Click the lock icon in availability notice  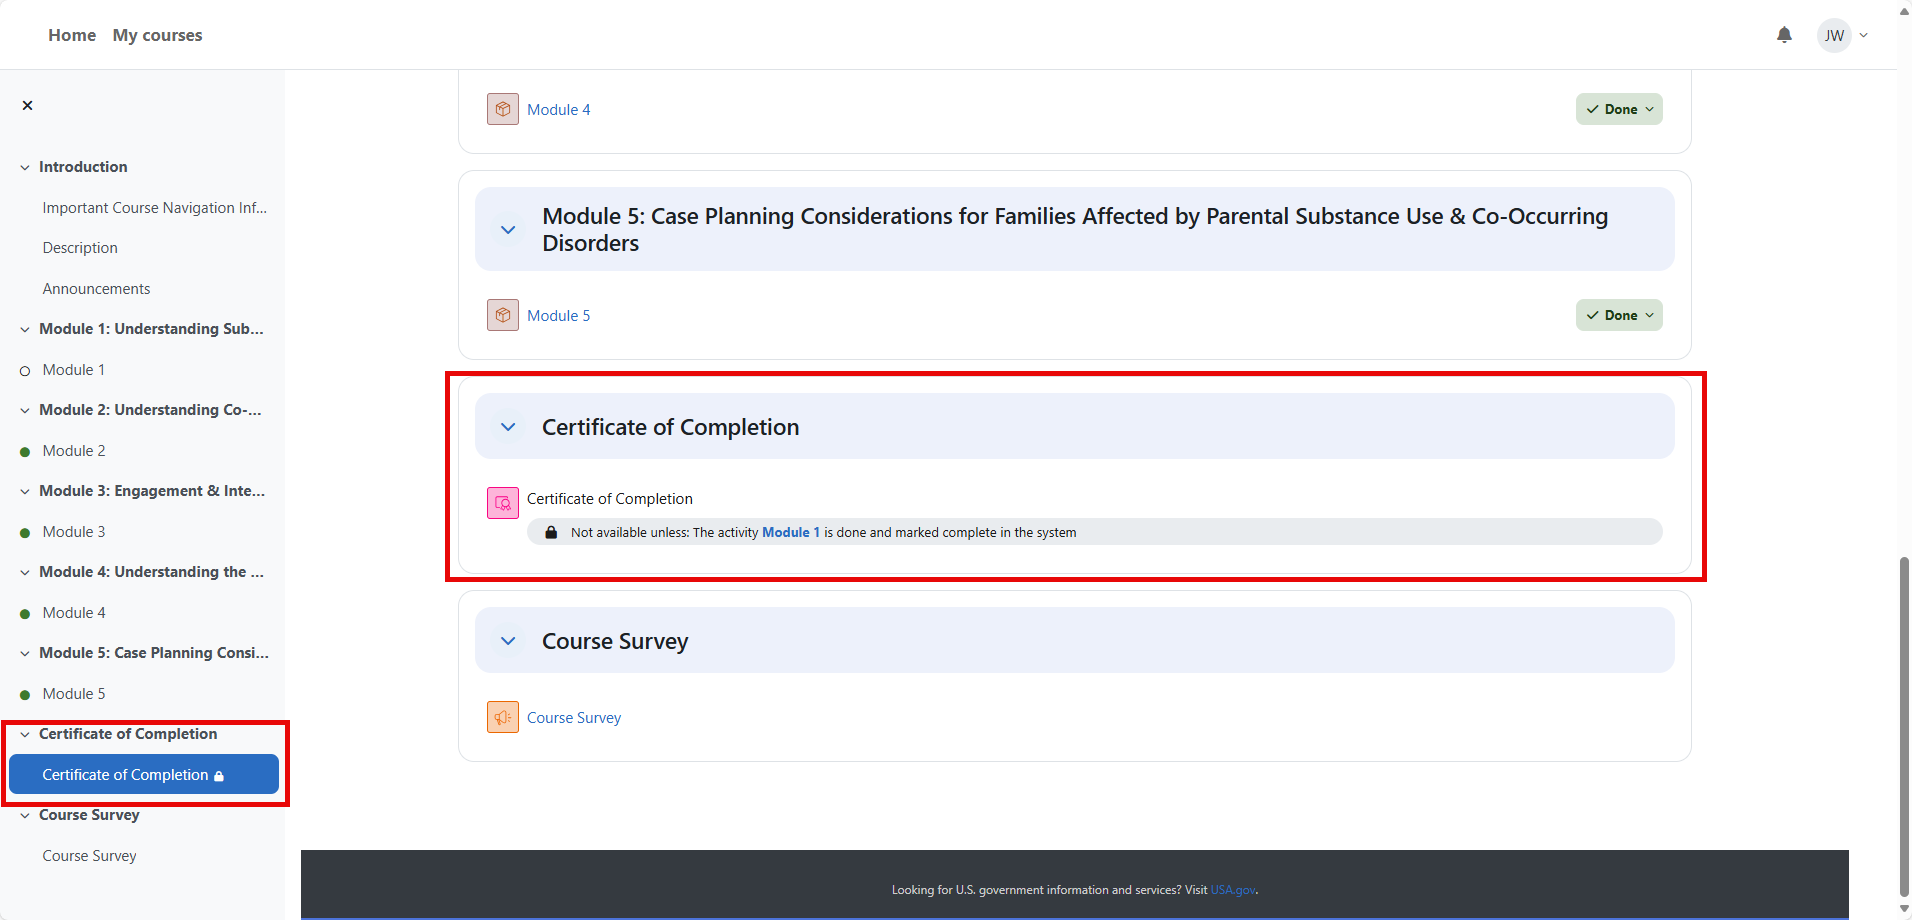[551, 532]
